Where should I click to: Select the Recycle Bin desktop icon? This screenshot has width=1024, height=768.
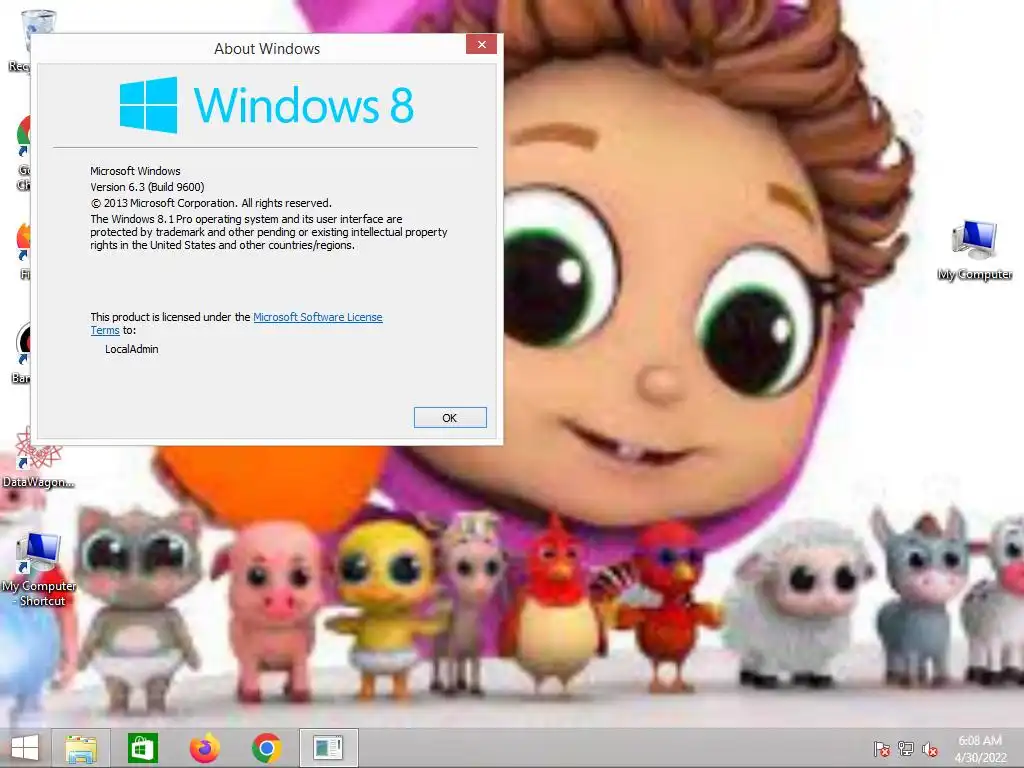click(x=22, y=39)
